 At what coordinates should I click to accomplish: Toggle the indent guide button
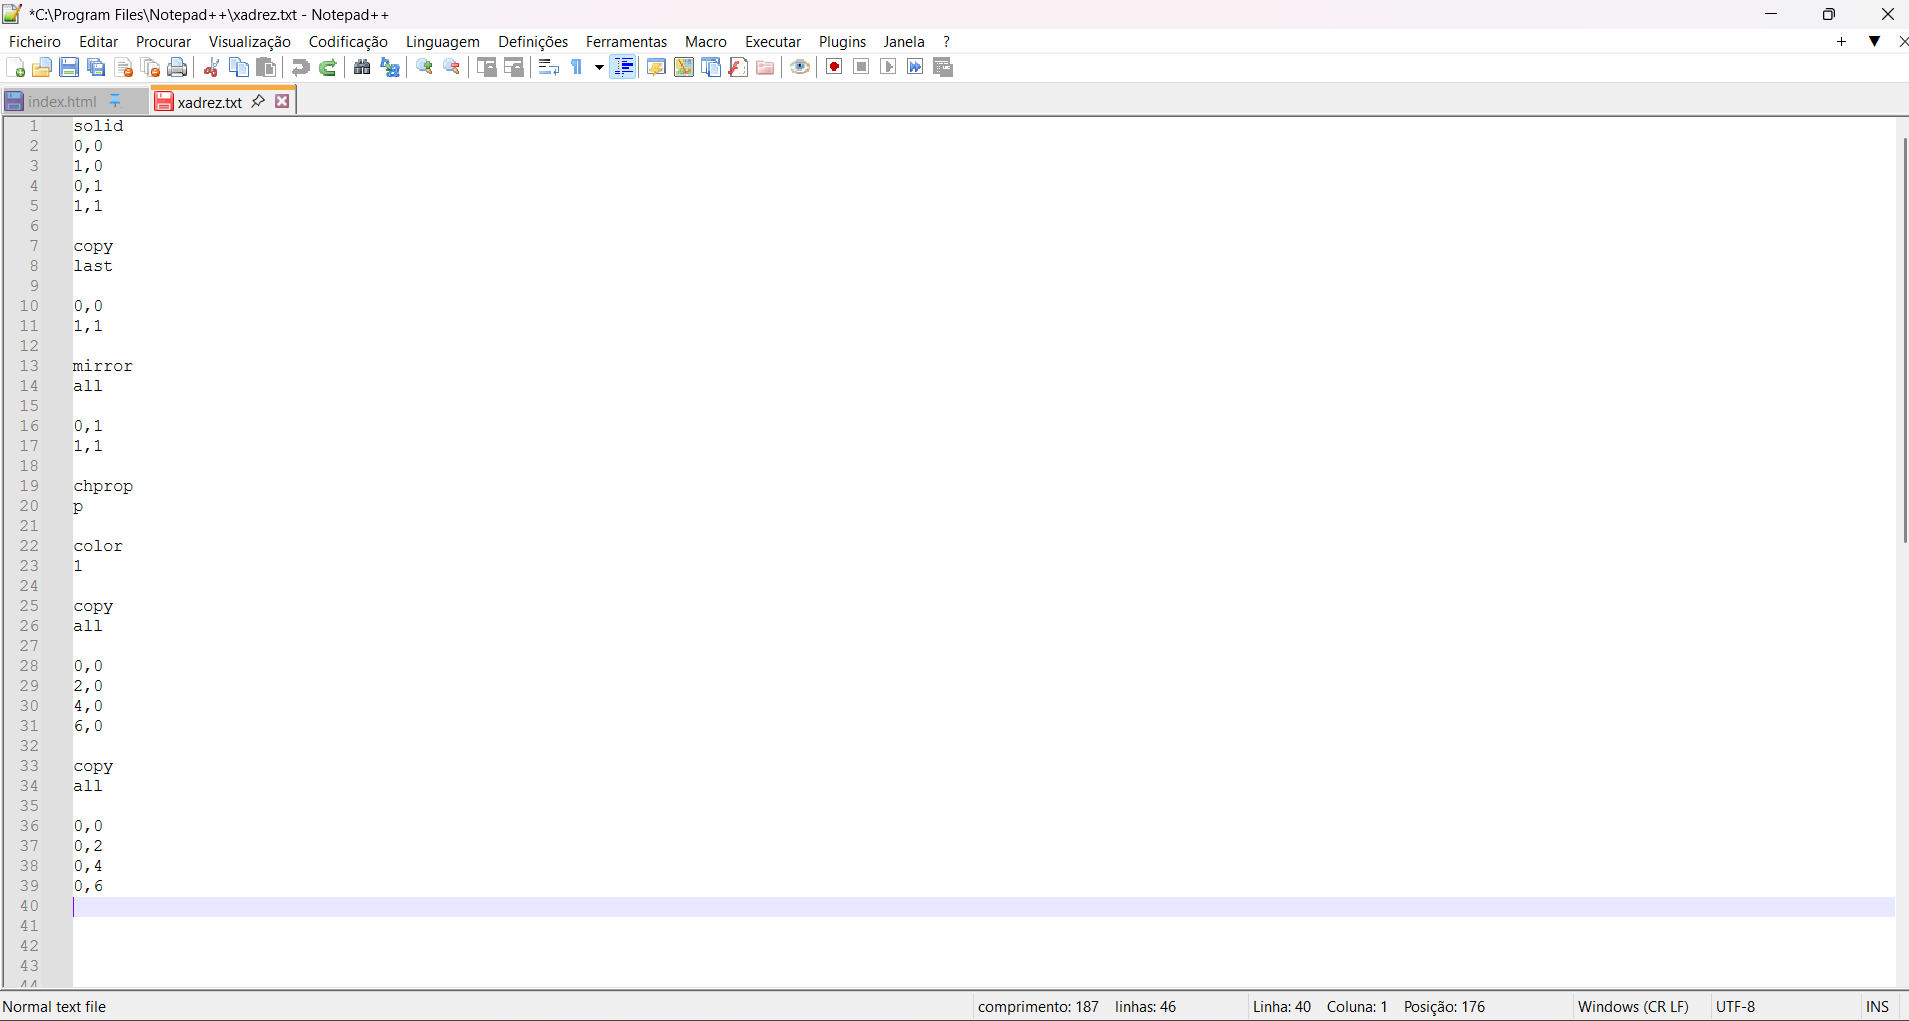point(623,67)
